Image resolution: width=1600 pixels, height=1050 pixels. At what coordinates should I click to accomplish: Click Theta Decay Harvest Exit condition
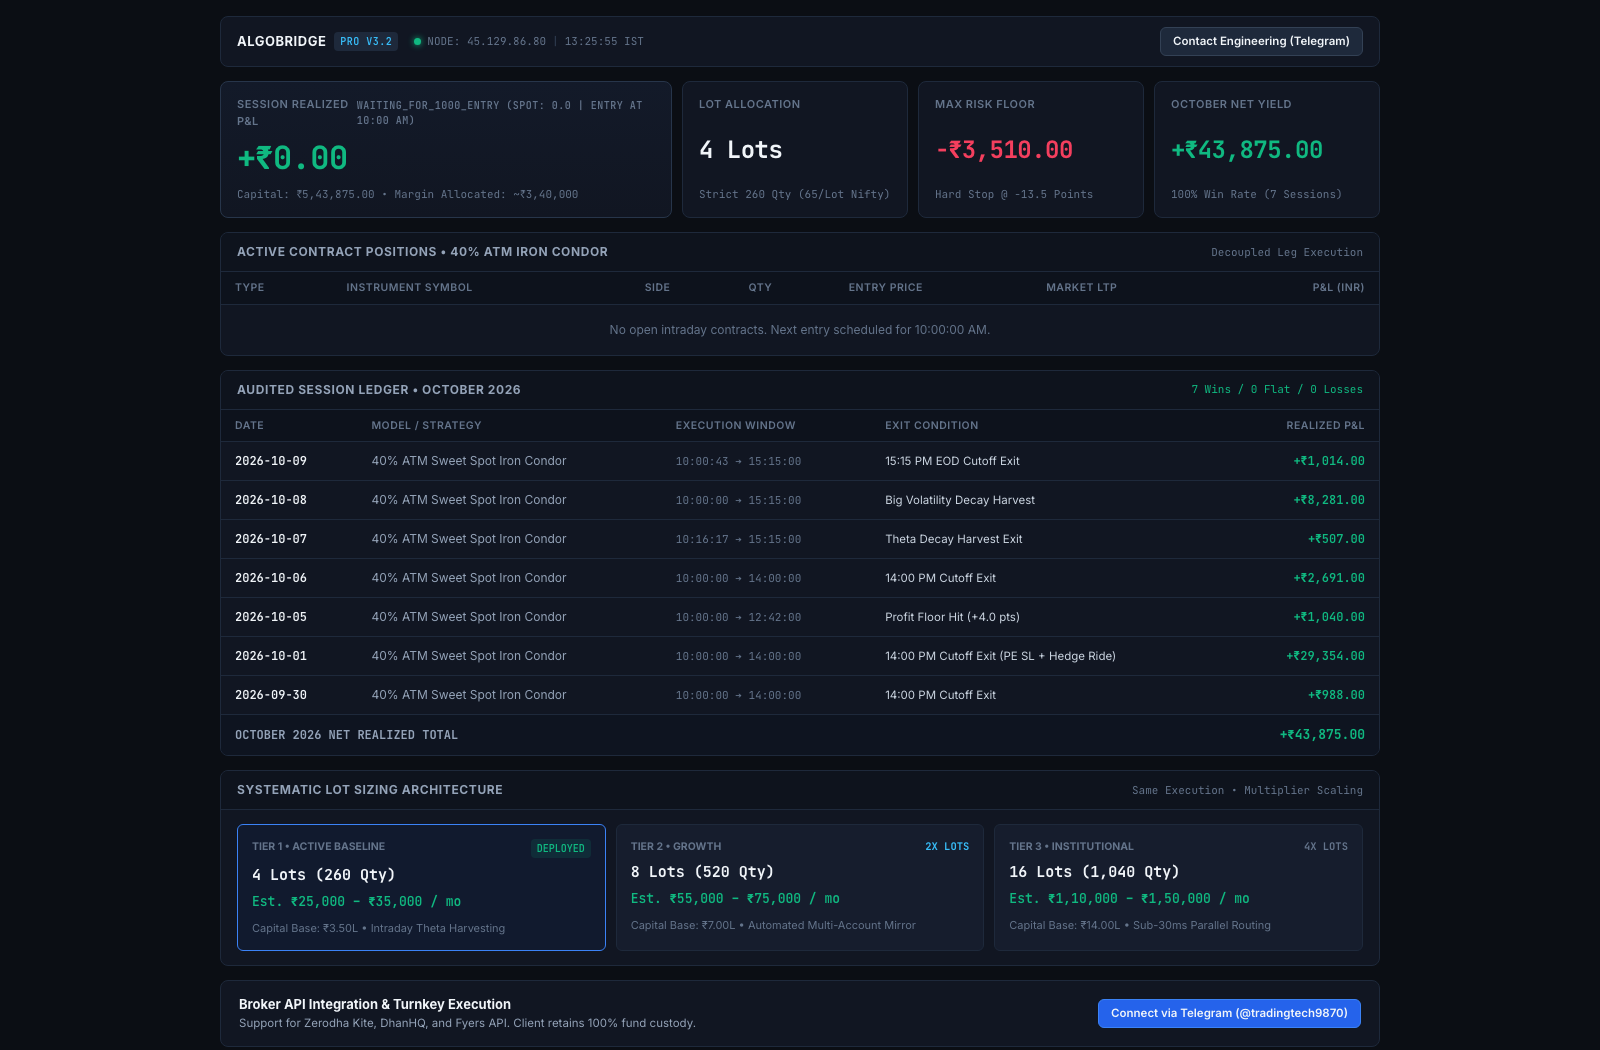click(954, 539)
